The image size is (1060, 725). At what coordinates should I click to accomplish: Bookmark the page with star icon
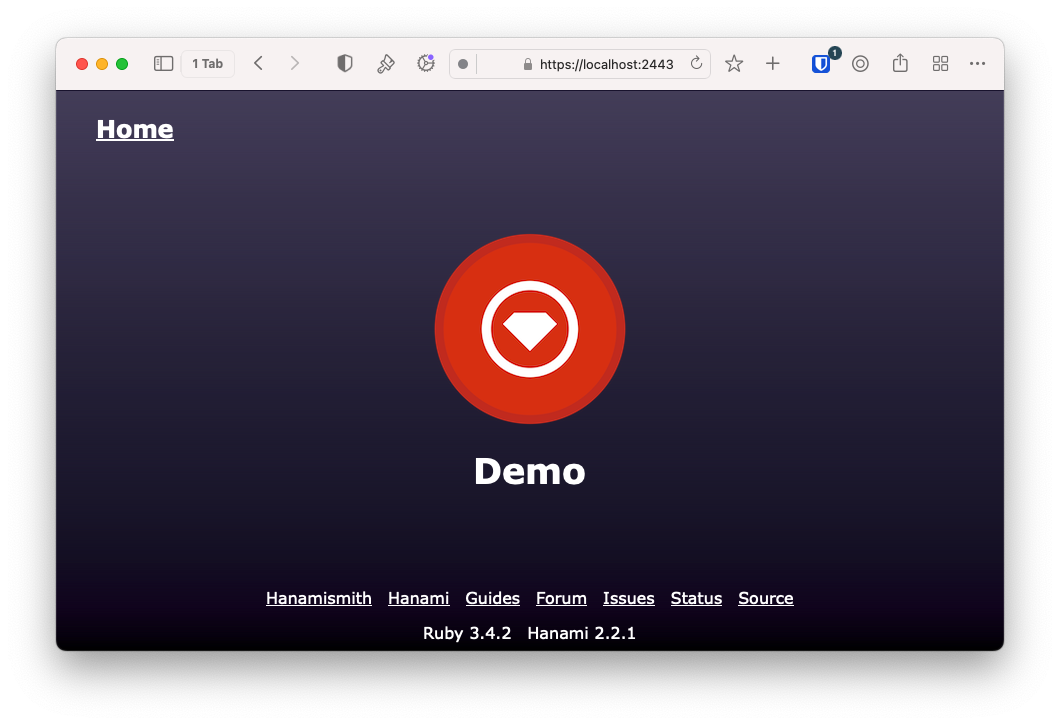coord(734,64)
